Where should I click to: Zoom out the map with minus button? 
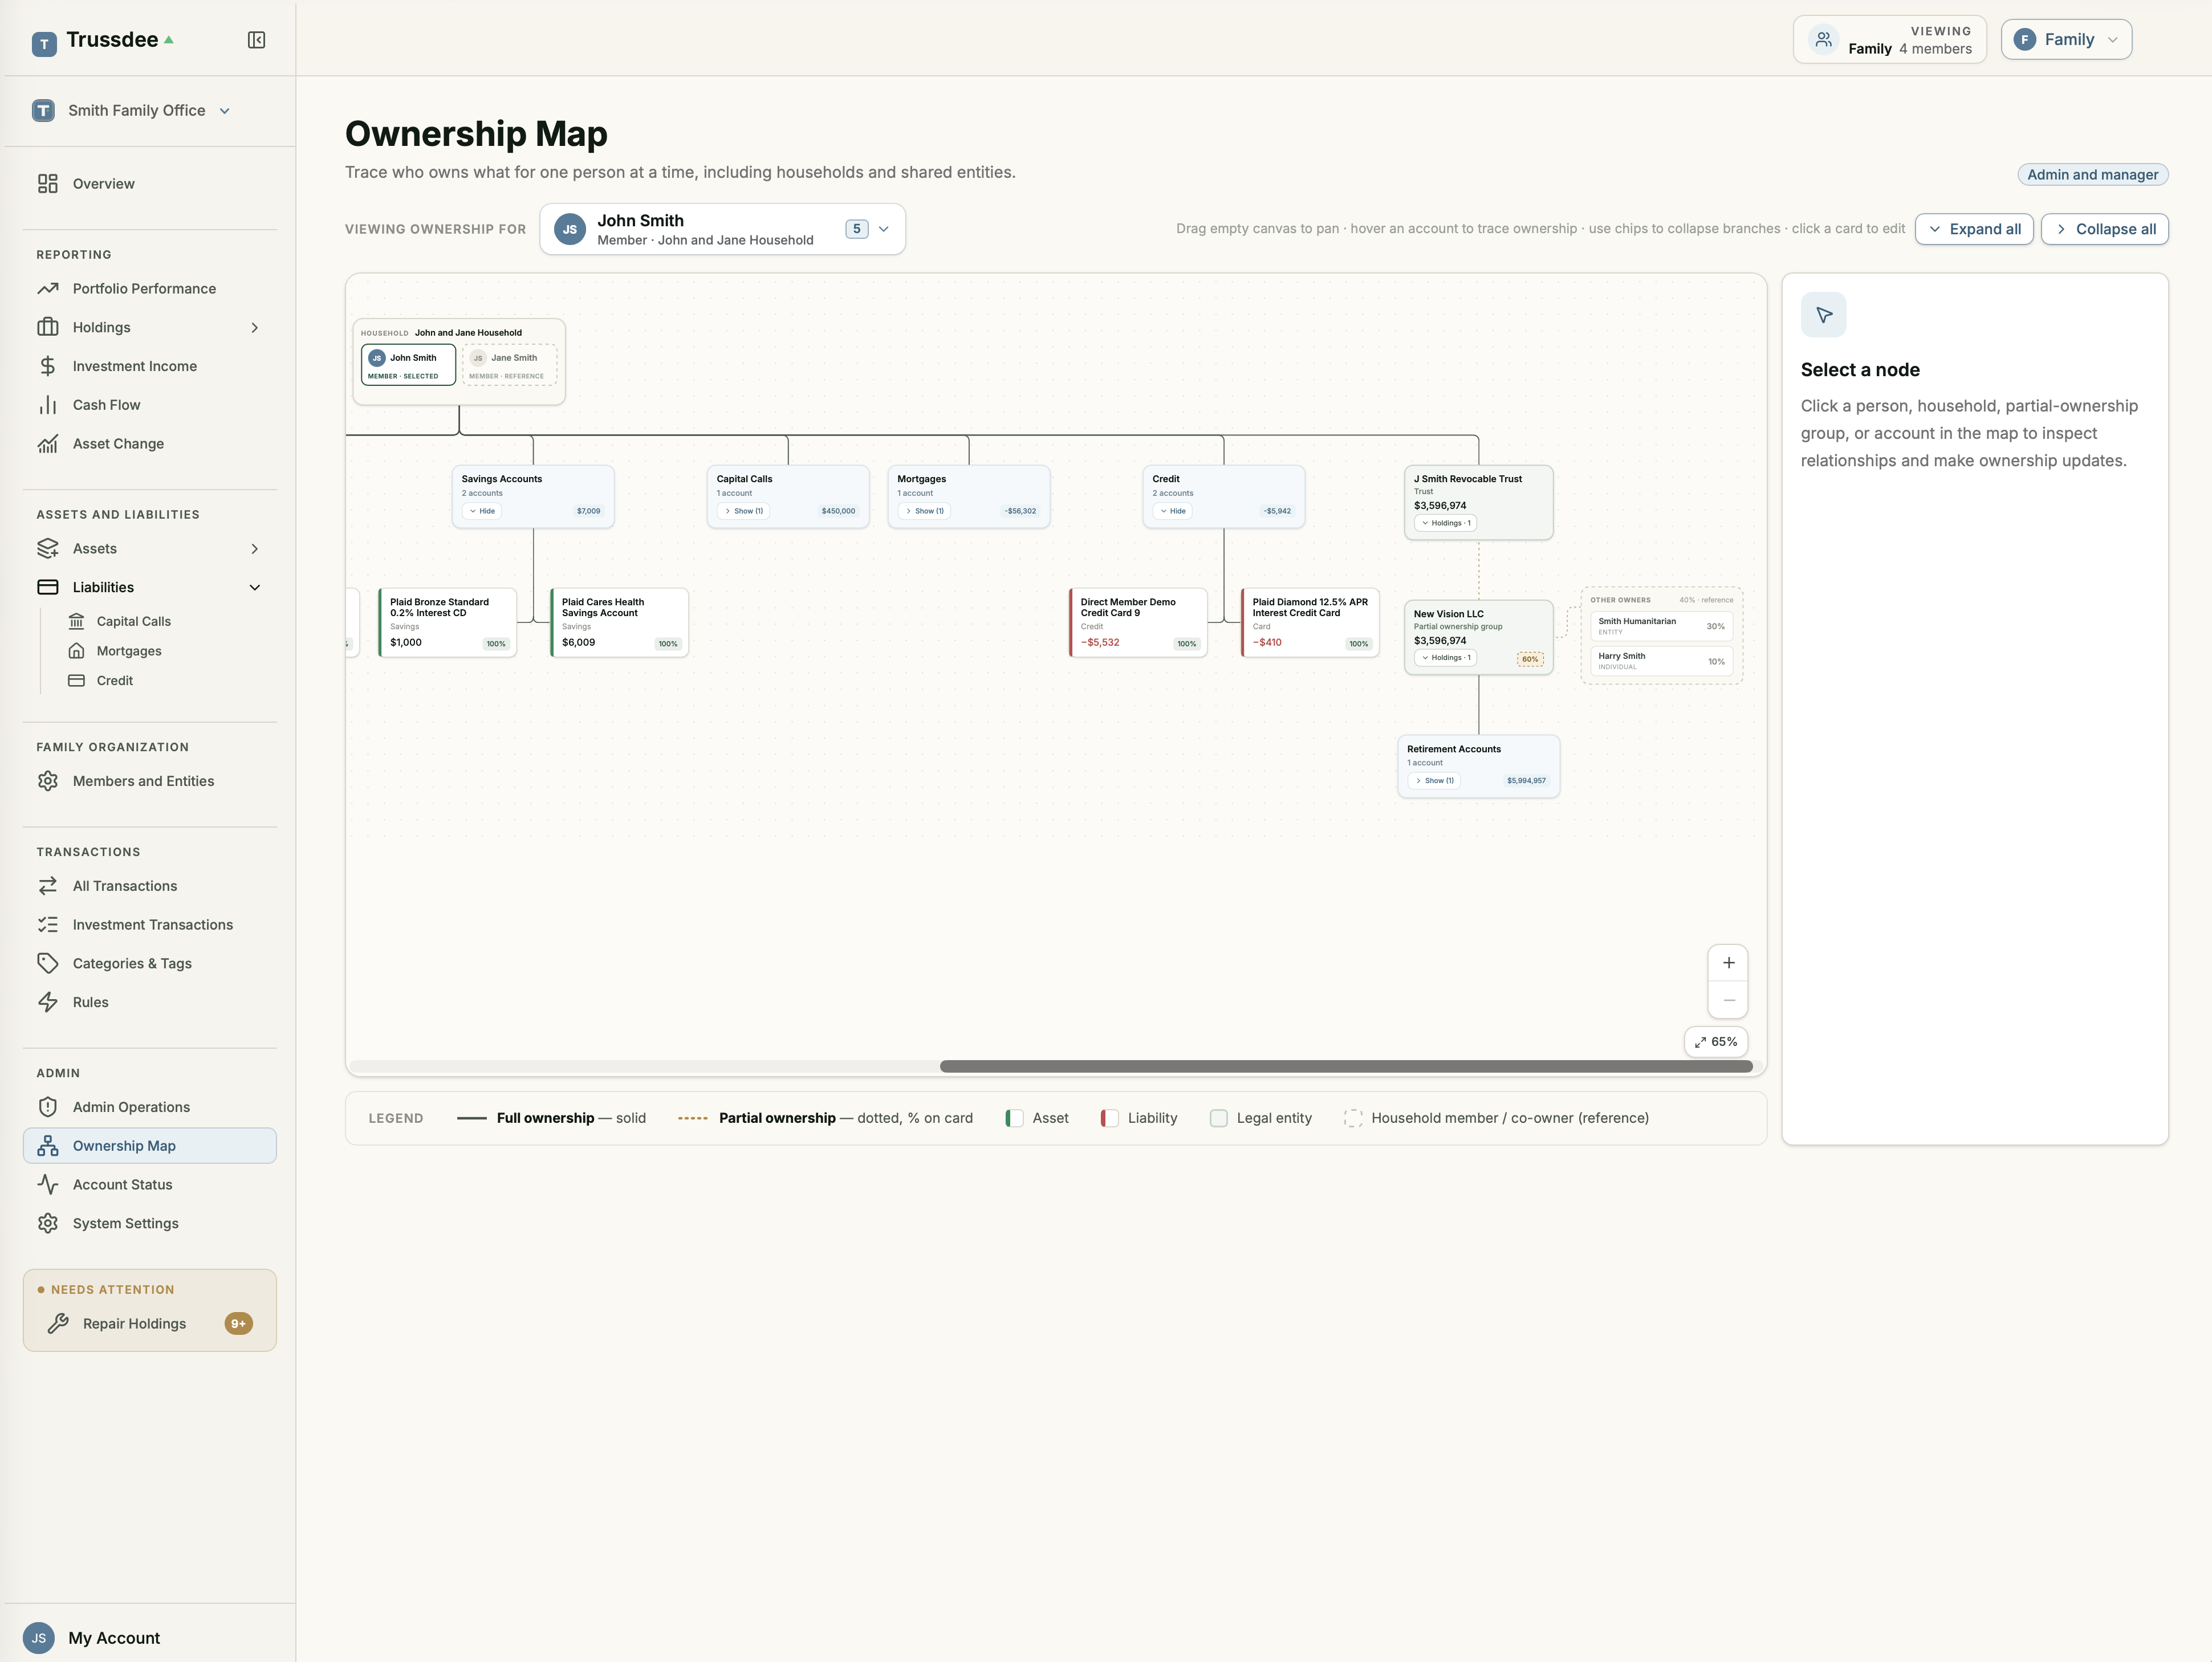point(1728,1000)
